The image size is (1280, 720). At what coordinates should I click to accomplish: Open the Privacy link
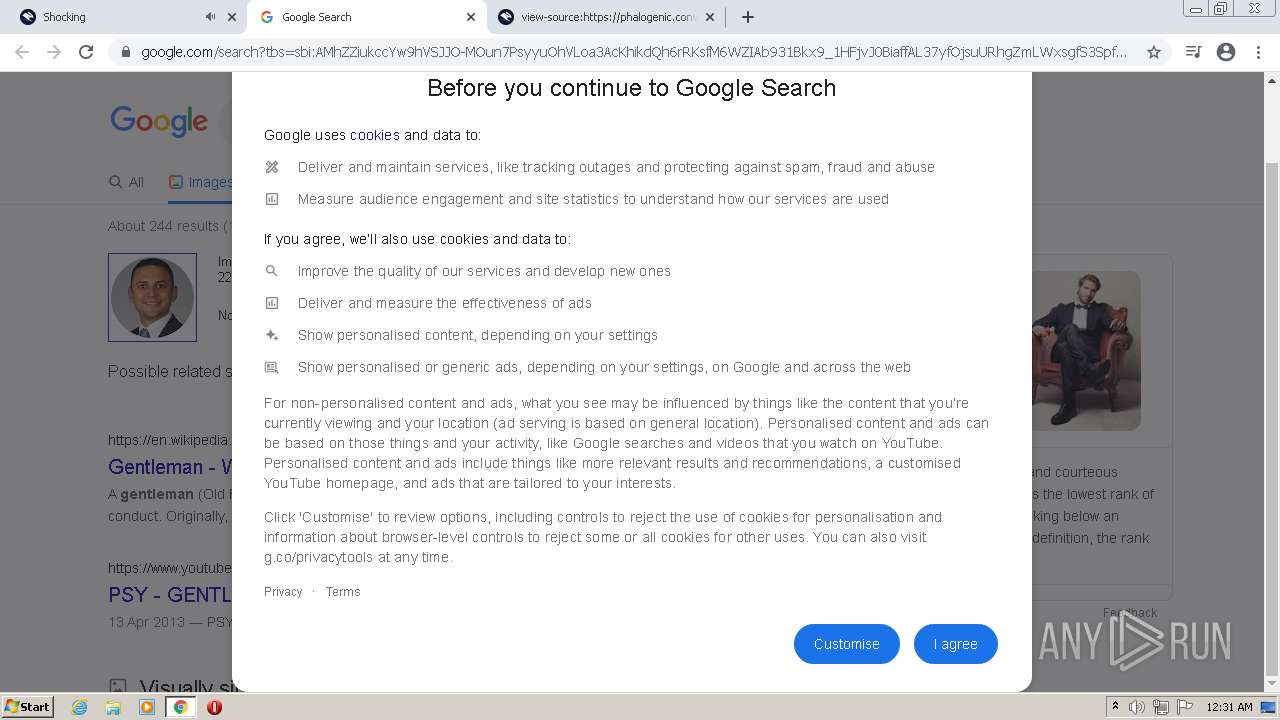point(283,592)
